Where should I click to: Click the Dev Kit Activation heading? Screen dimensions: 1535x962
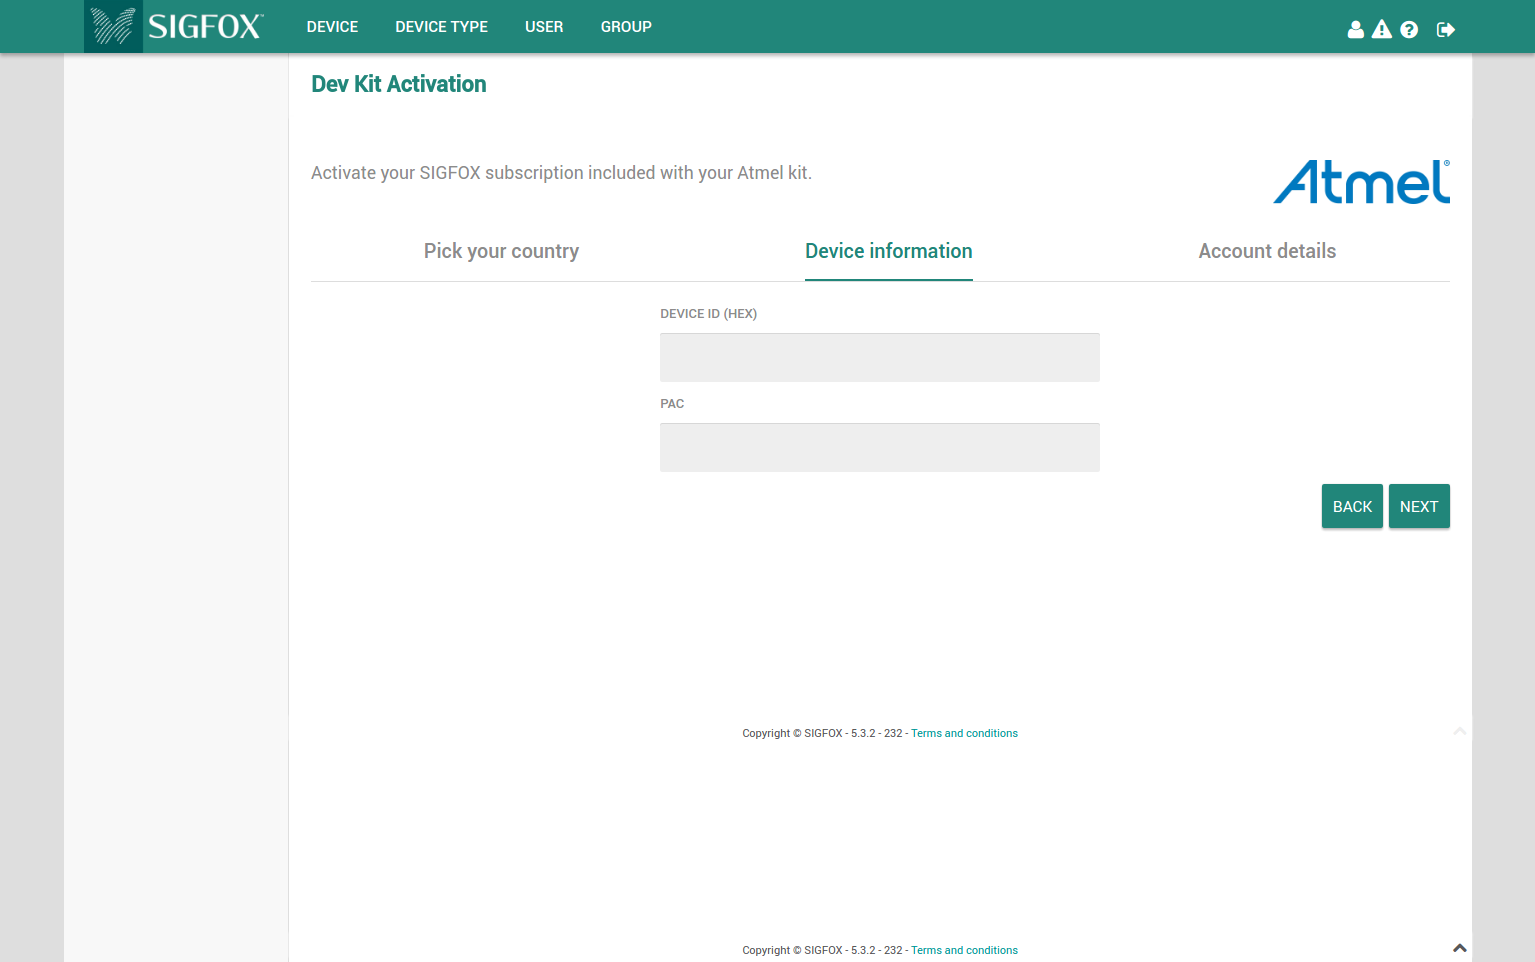click(399, 84)
